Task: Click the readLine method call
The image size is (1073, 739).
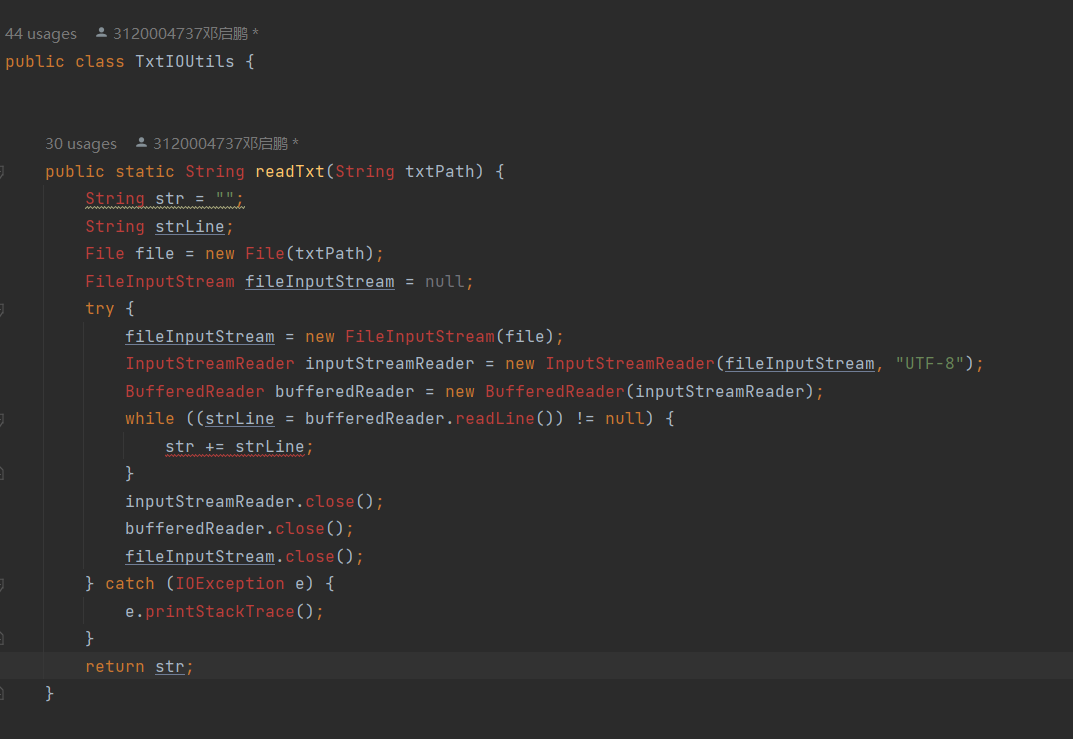Action: (495, 419)
